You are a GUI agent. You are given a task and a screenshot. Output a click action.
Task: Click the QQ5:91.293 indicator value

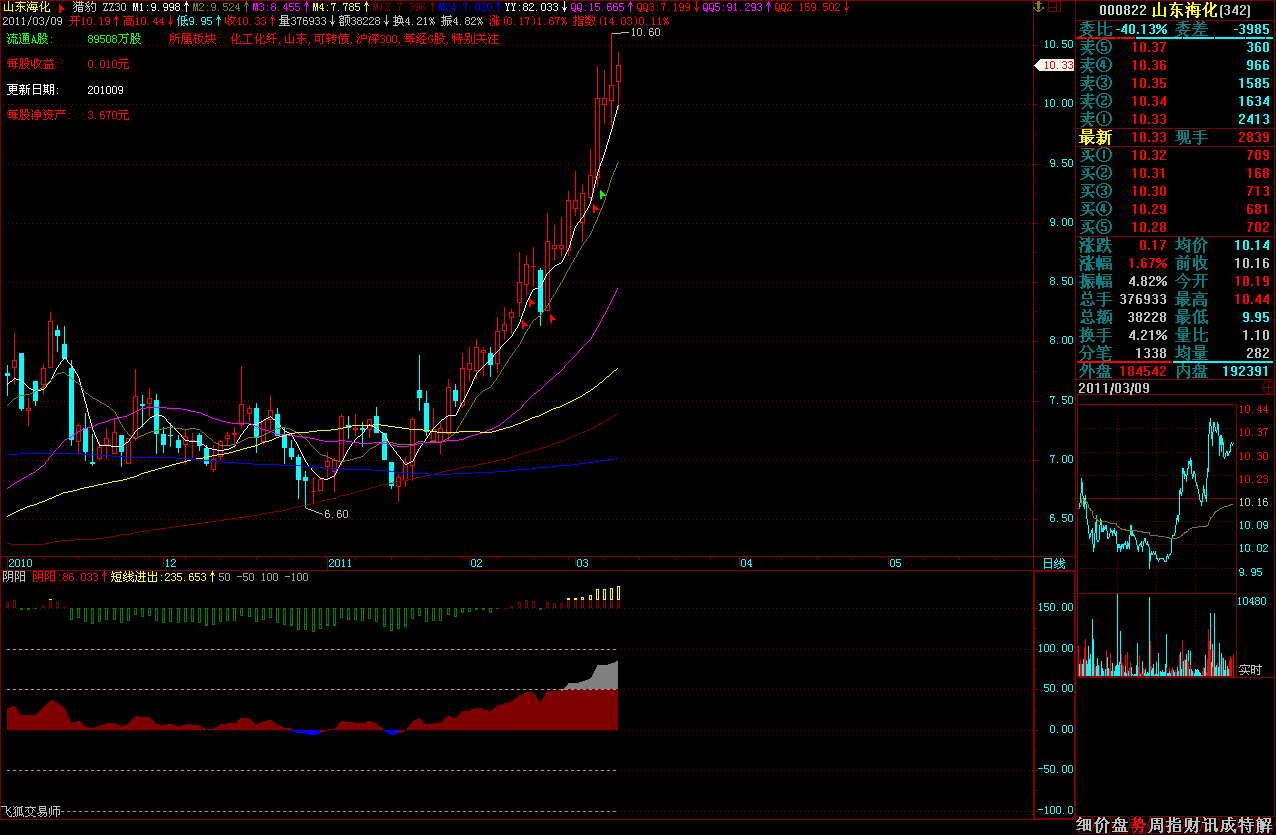tap(736, 7)
